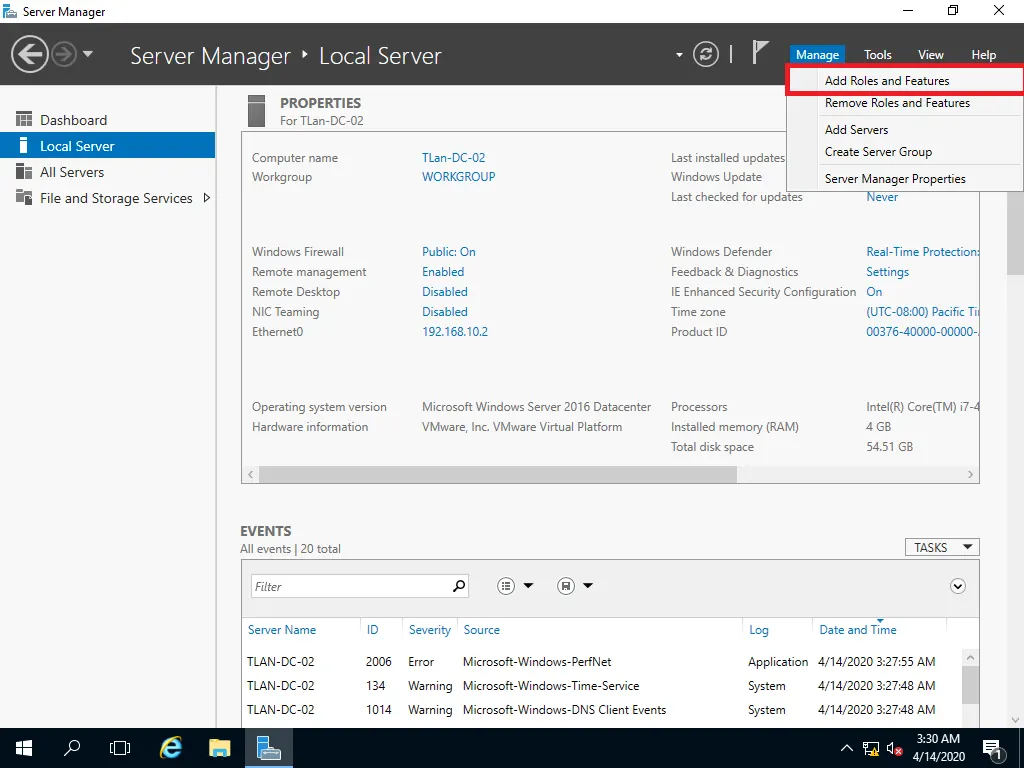This screenshot has height=768, width=1024.
Task: Click the time zone UTC-08:00 link
Action: pyautogui.click(x=922, y=312)
